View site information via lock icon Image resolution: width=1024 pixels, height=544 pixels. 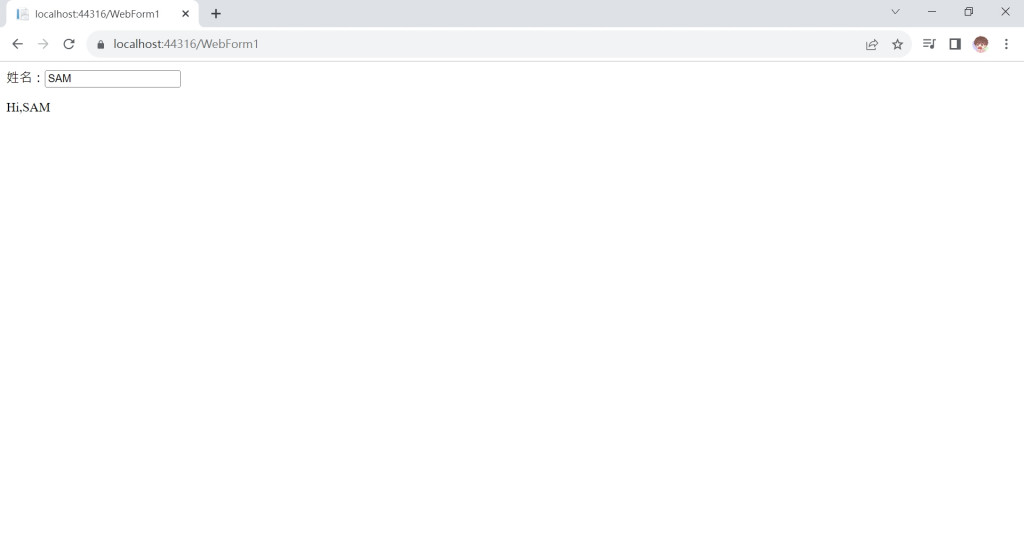point(101,44)
